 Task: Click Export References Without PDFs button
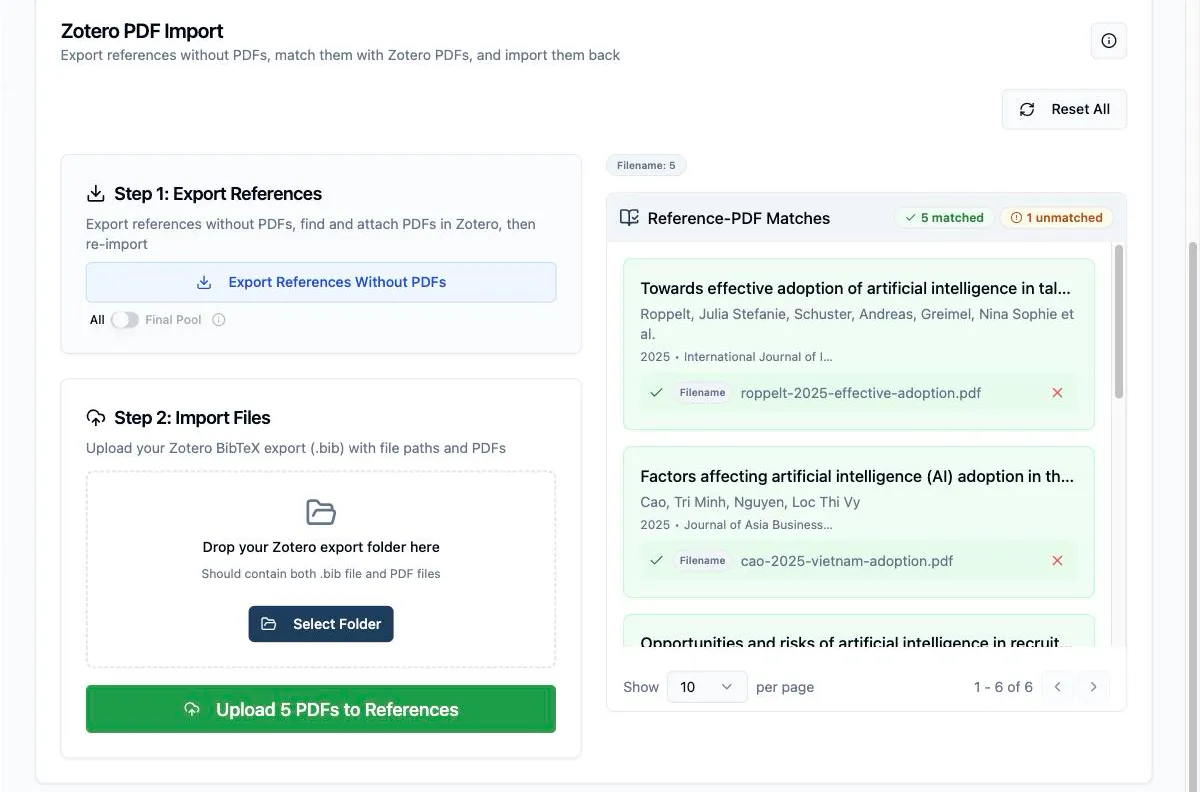(x=321, y=282)
